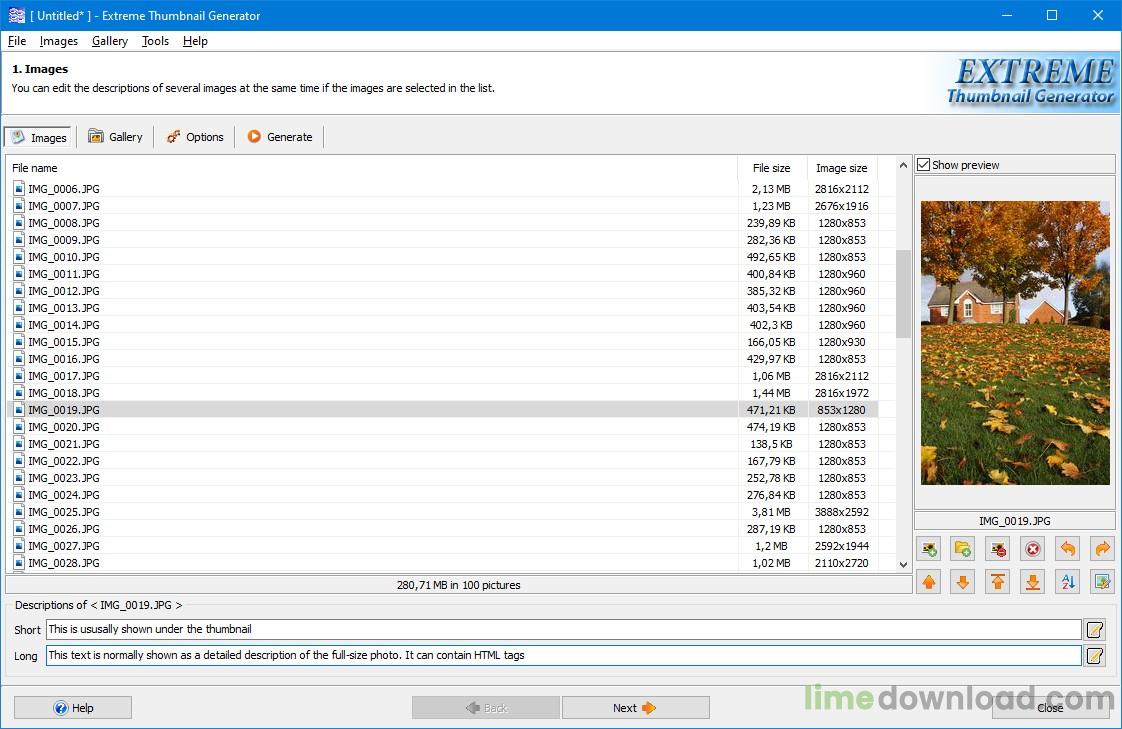Image resolution: width=1122 pixels, height=729 pixels.
Task: Move image to bottom of list
Action: 1032,582
